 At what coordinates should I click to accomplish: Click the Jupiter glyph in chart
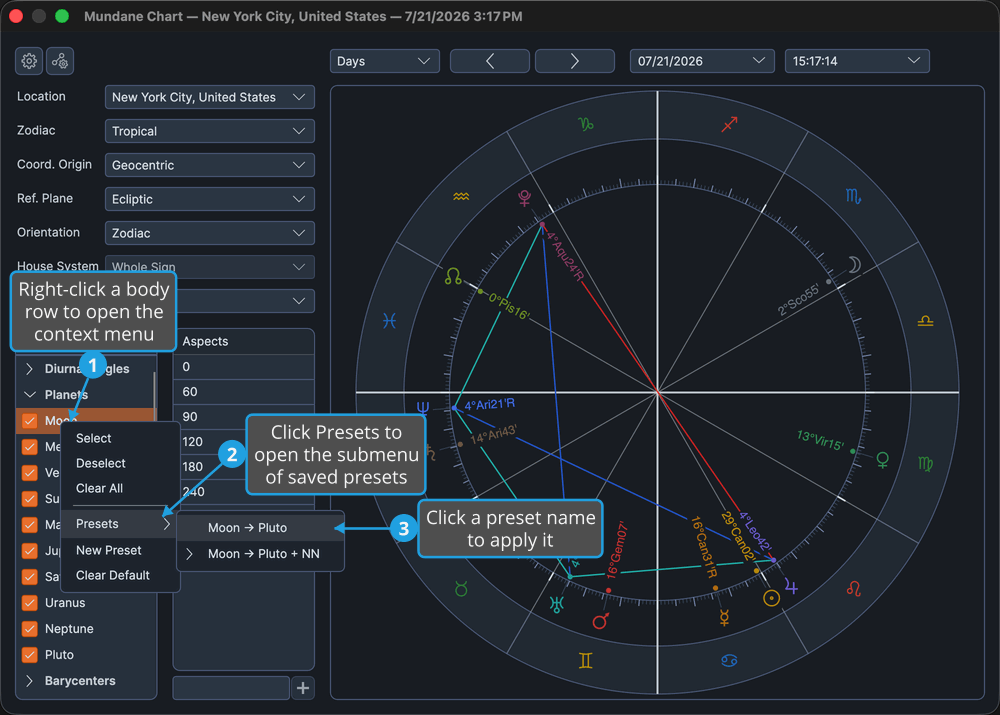click(791, 586)
